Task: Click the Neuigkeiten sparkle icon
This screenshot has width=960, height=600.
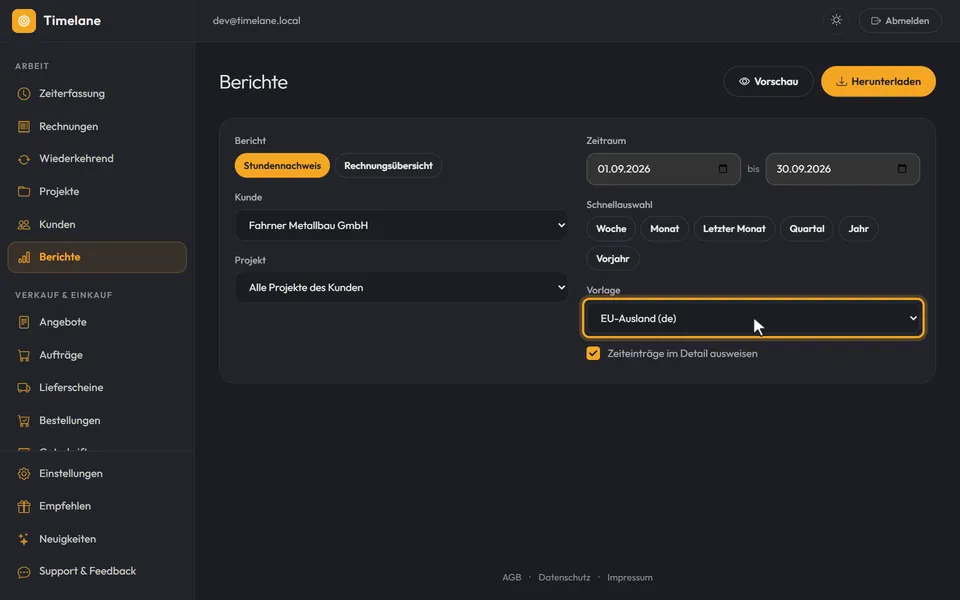Action: (24, 539)
